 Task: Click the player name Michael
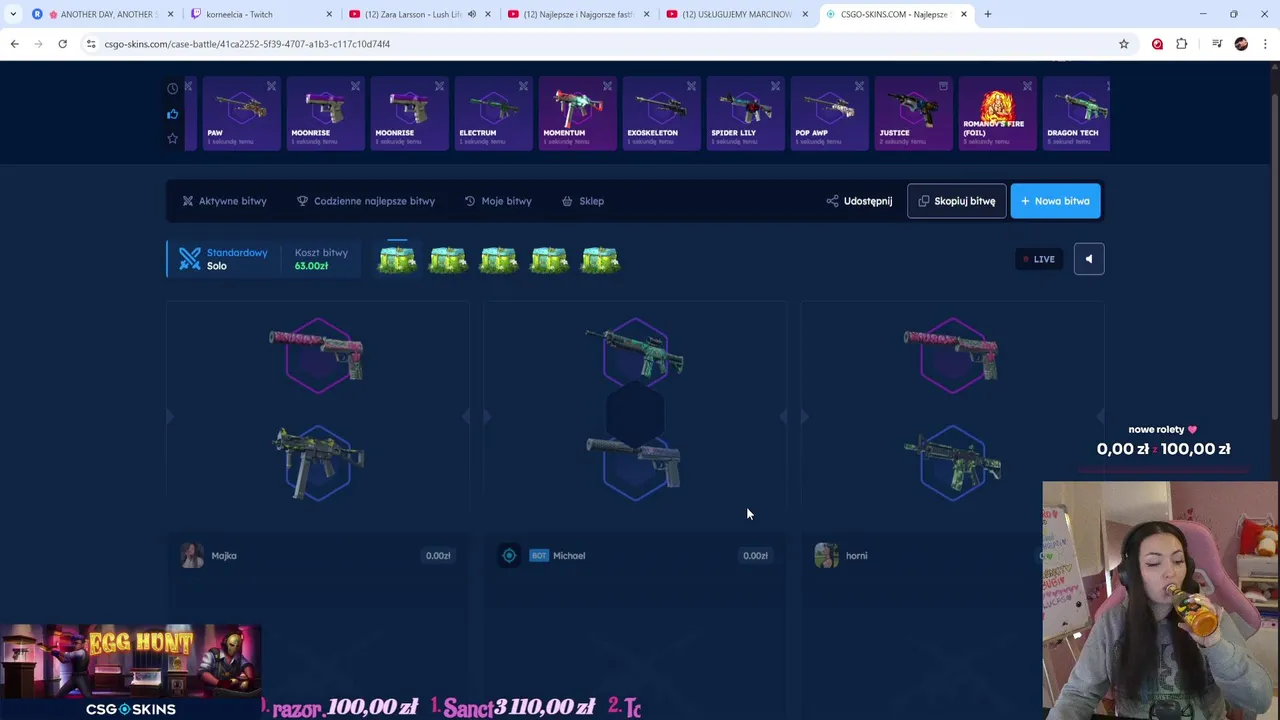coord(569,556)
